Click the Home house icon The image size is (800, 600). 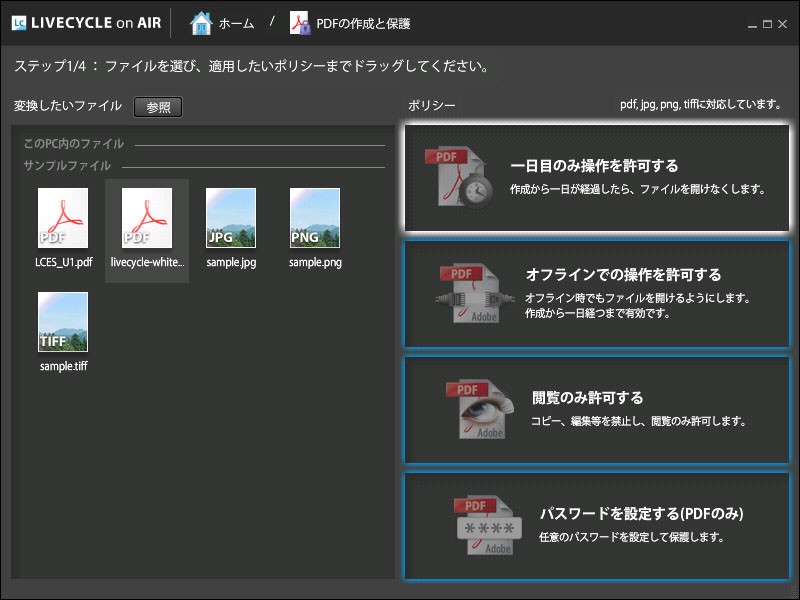pyautogui.click(x=201, y=23)
